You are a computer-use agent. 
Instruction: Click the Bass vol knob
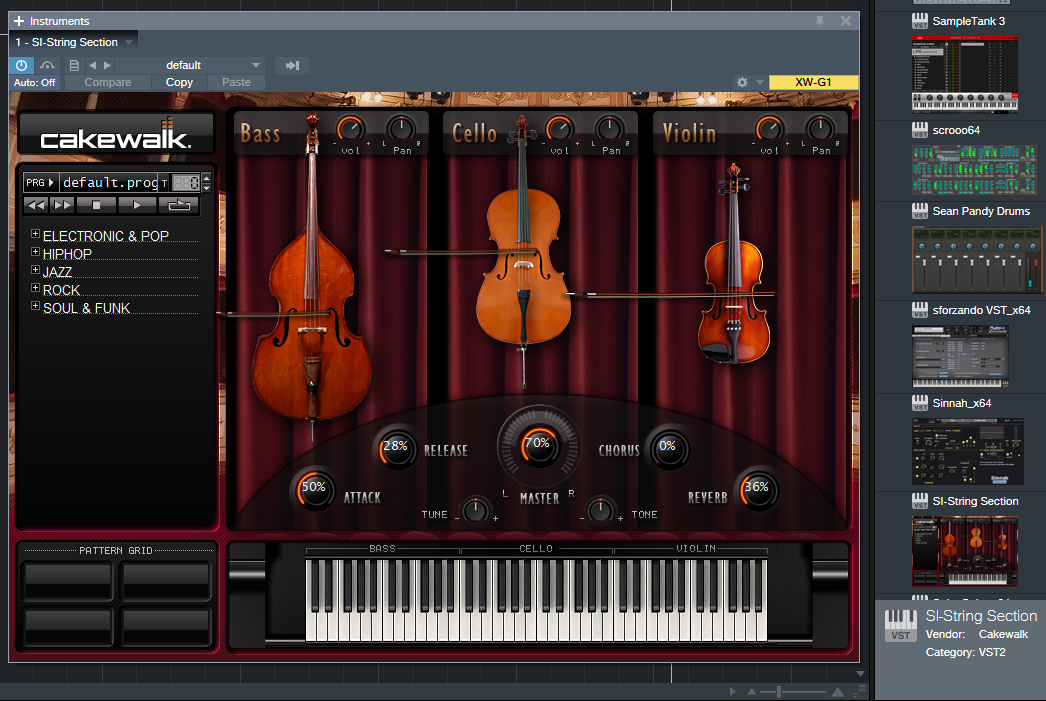coord(350,128)
